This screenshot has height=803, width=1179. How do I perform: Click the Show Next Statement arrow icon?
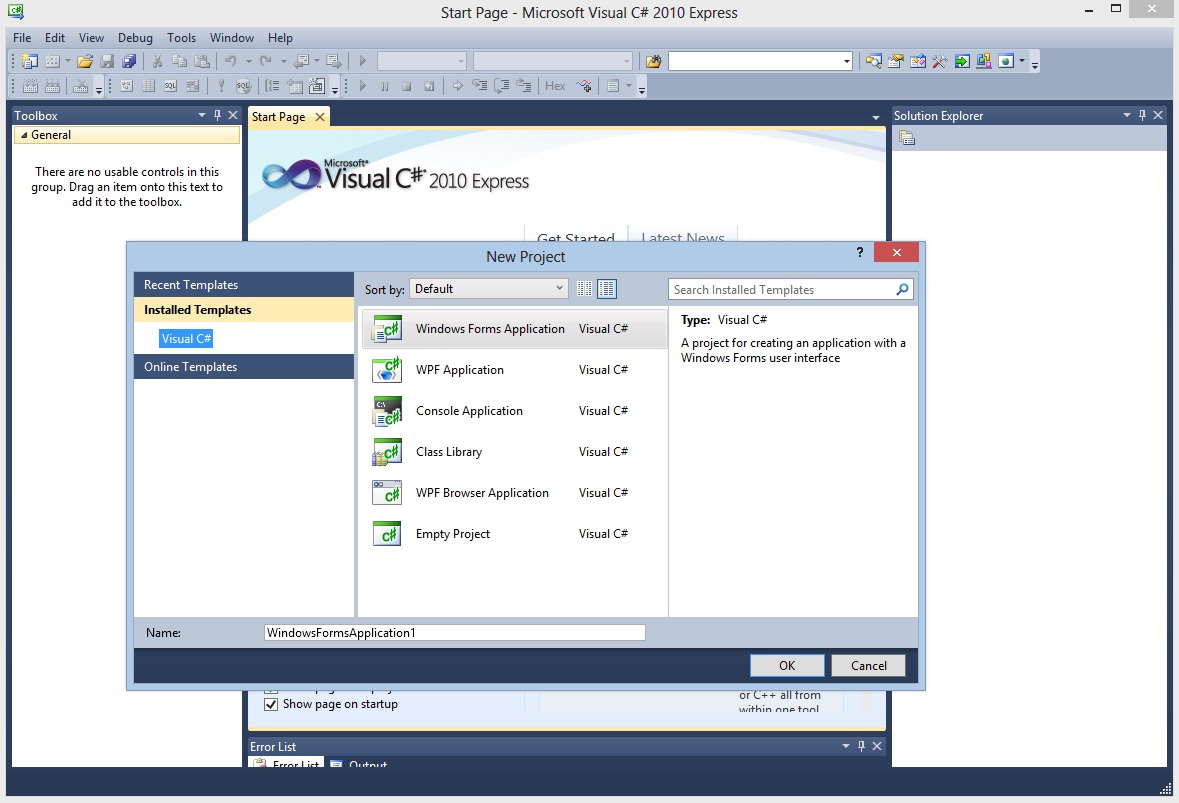[457, 86]
